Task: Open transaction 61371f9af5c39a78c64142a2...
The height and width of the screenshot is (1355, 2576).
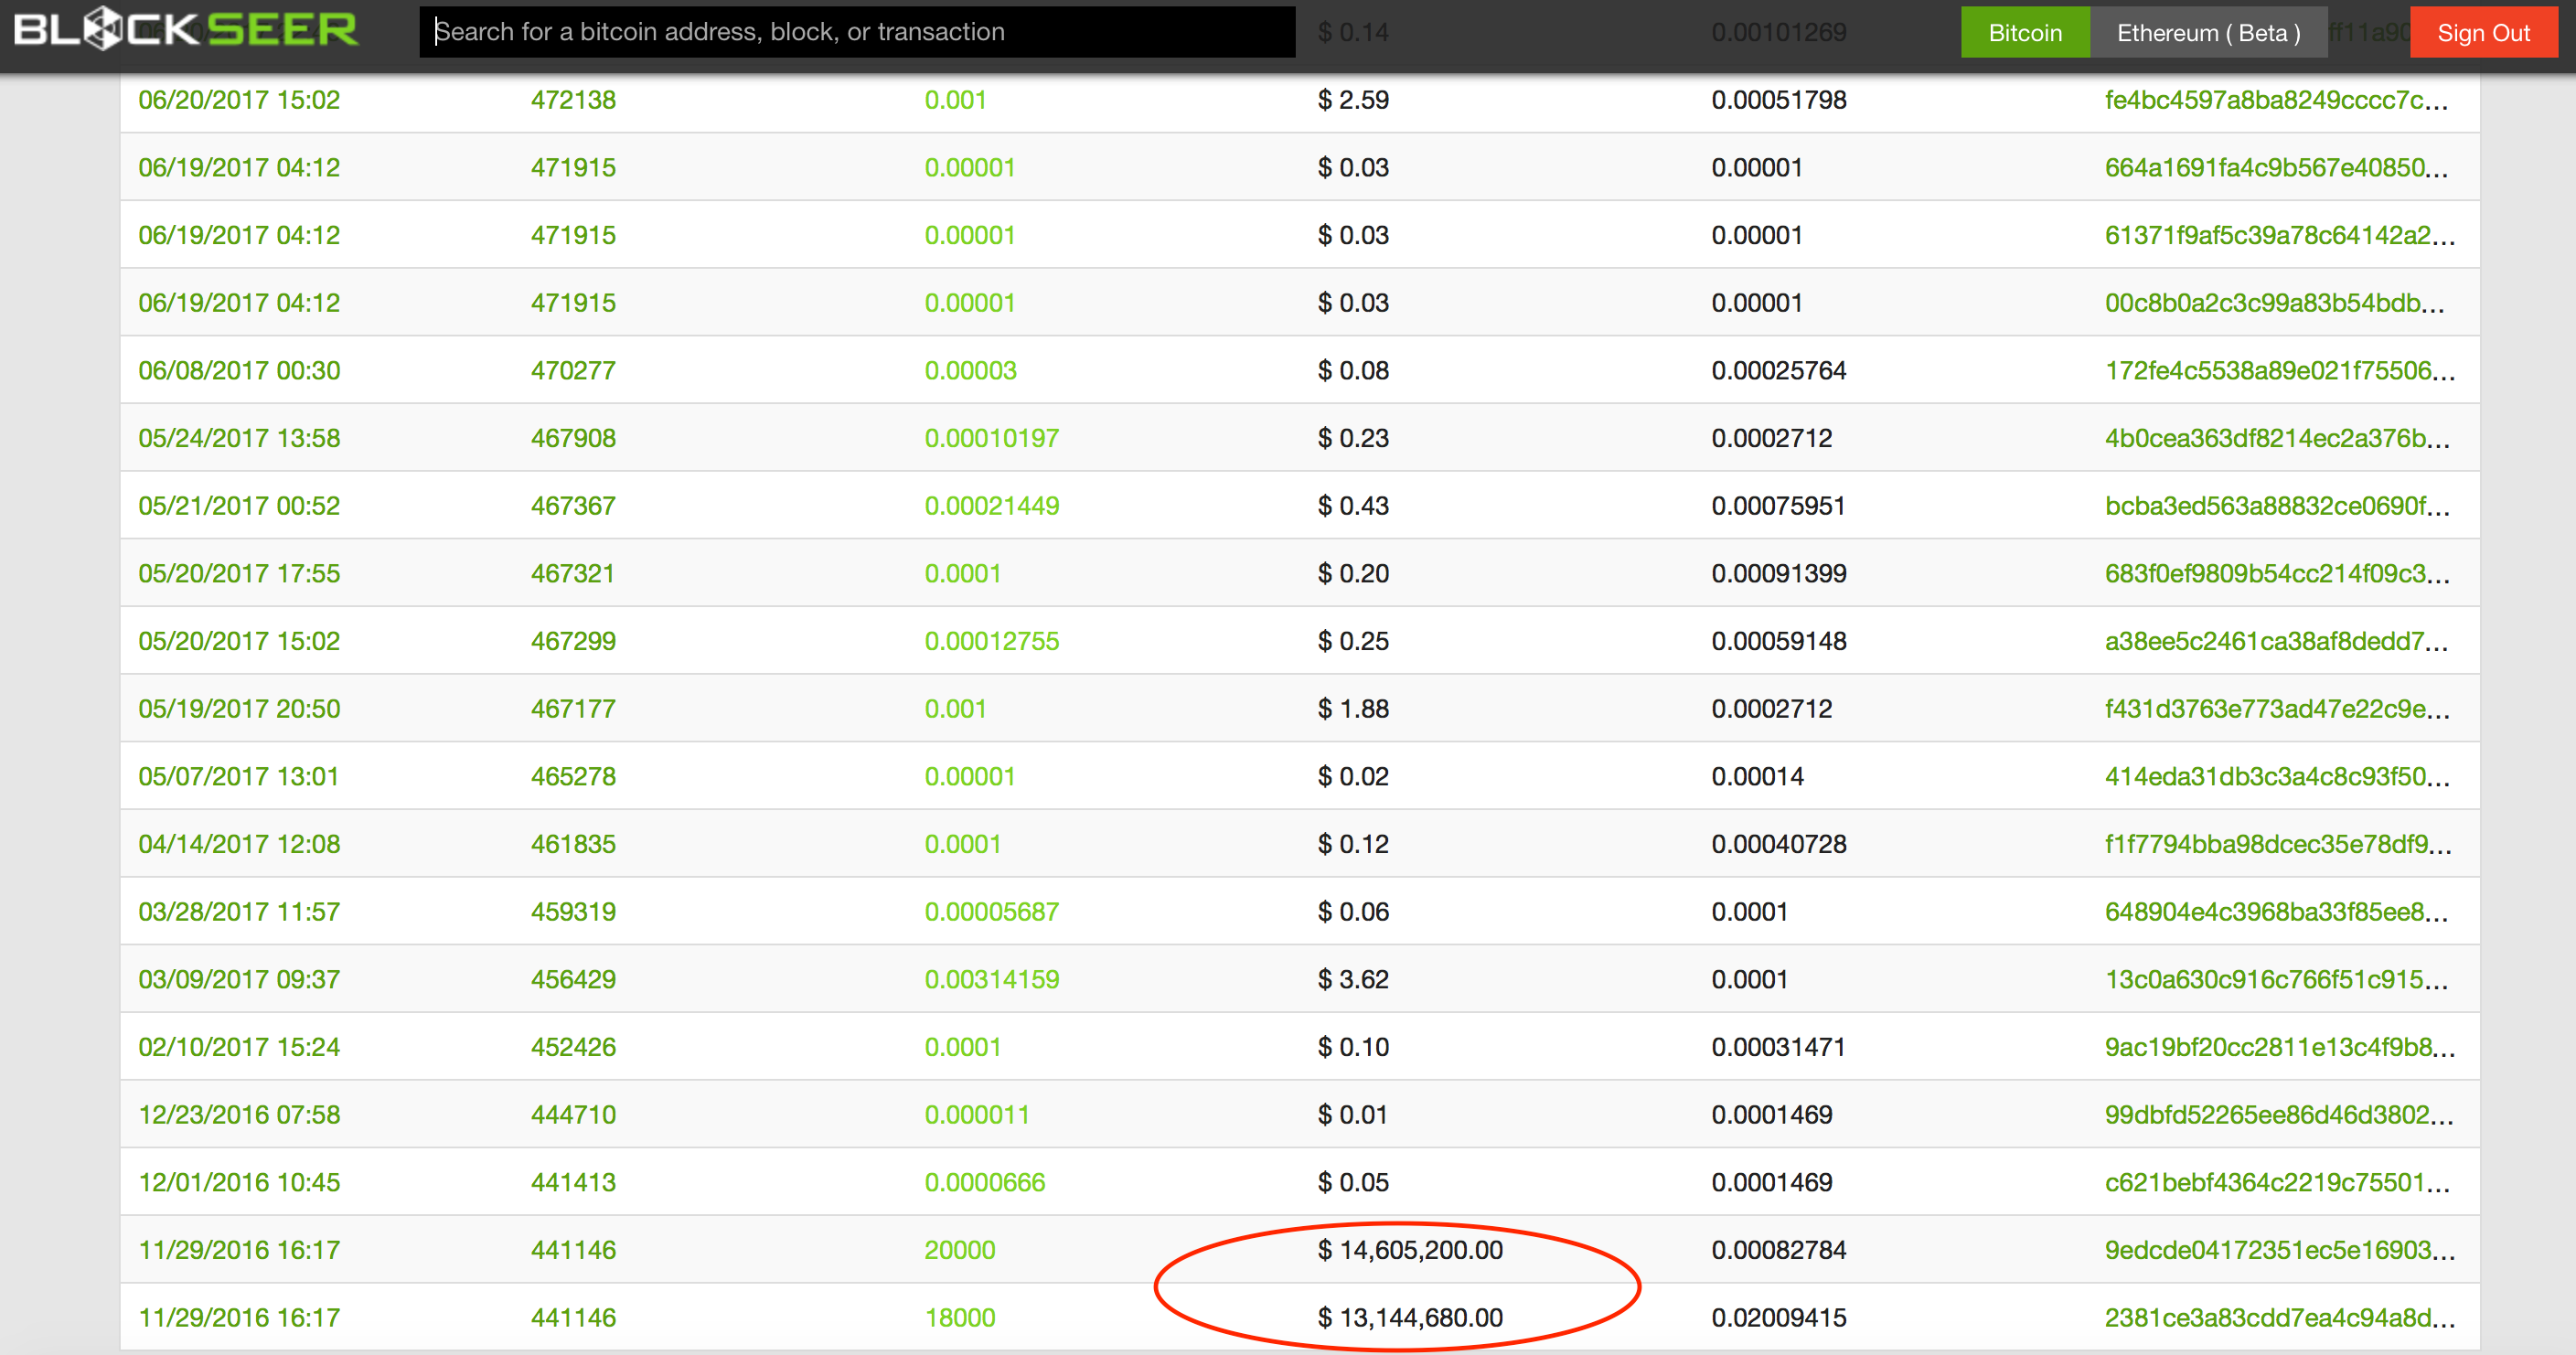Action: pyautogui.click(x=2280, y=235)
